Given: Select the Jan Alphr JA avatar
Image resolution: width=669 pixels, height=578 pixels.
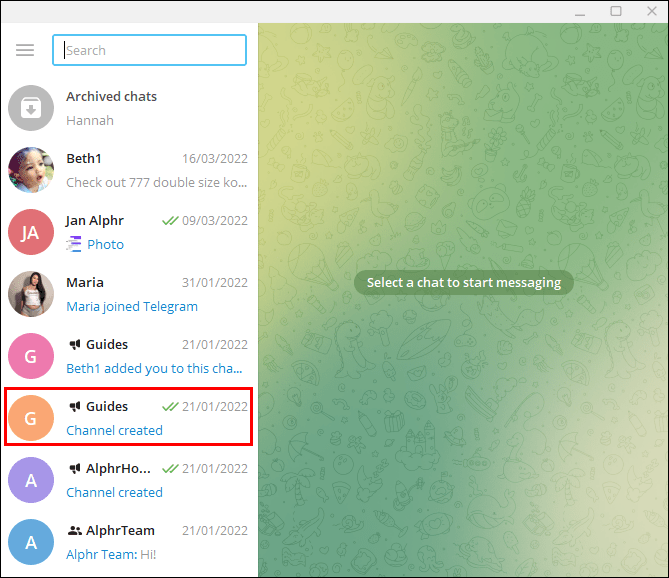Looking at the screenshot, I should (x=31, y=232).
